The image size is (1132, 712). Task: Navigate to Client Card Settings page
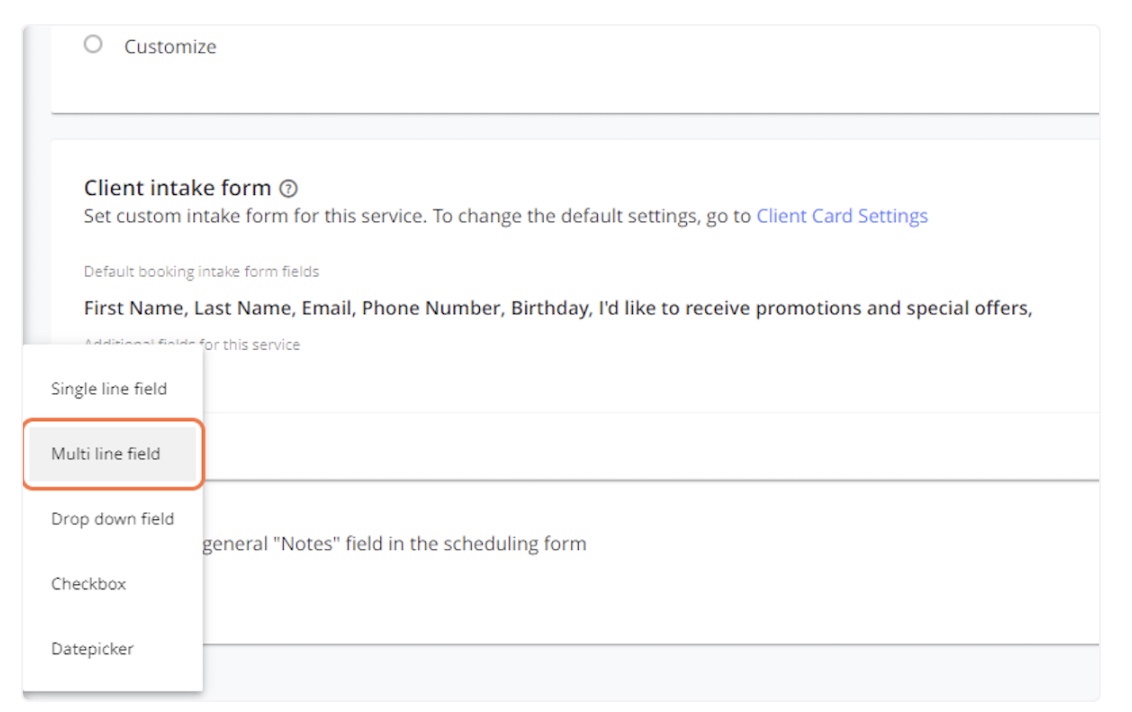click(x=843, y=215)
